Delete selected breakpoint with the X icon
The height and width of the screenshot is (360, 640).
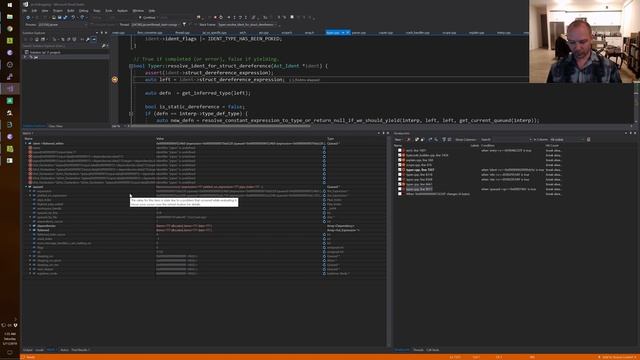(408, 140)
